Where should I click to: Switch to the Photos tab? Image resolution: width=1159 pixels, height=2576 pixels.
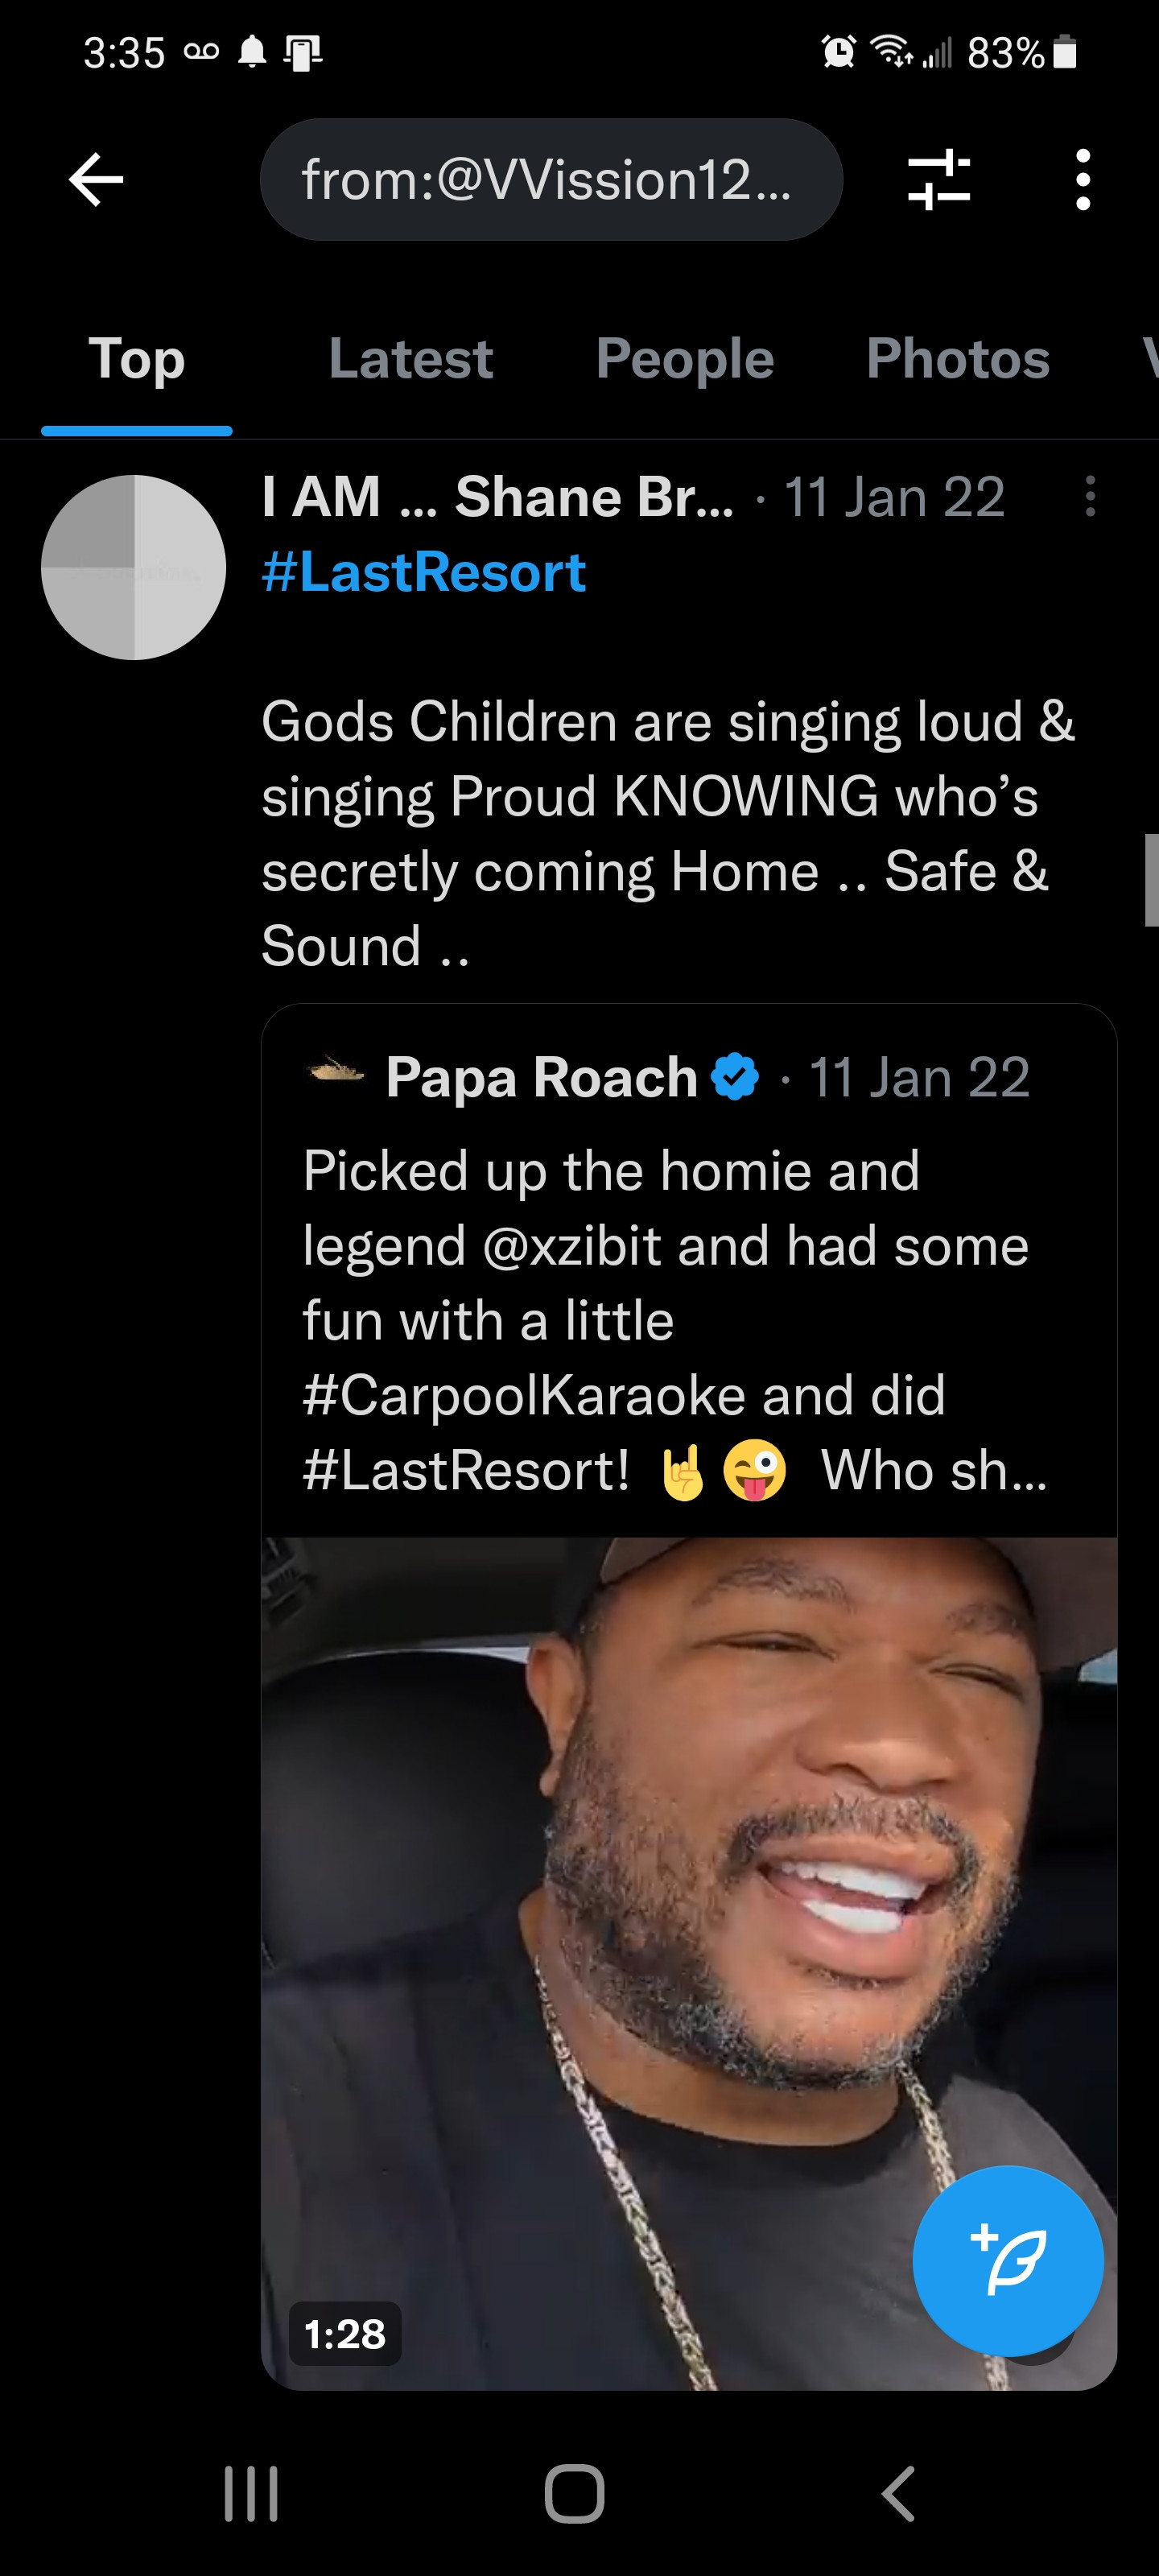pos(958,359)
